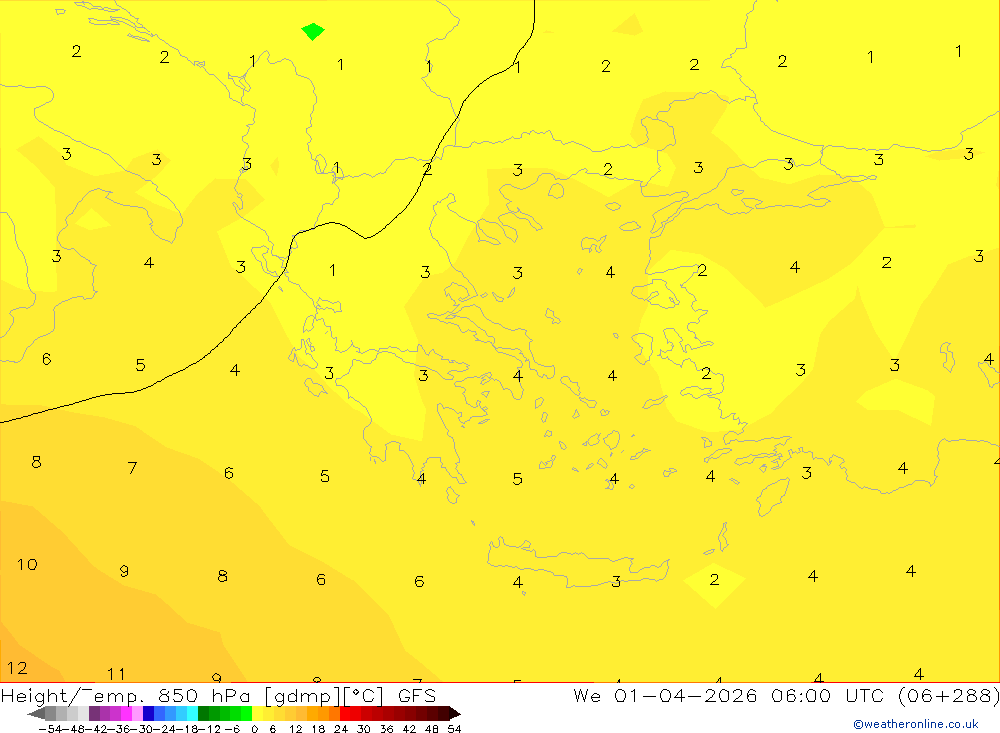The height and width of the screenshot is (733, 1000).
Task: Pick the dark green legend swatch above -12
Action: coord(203,713)
